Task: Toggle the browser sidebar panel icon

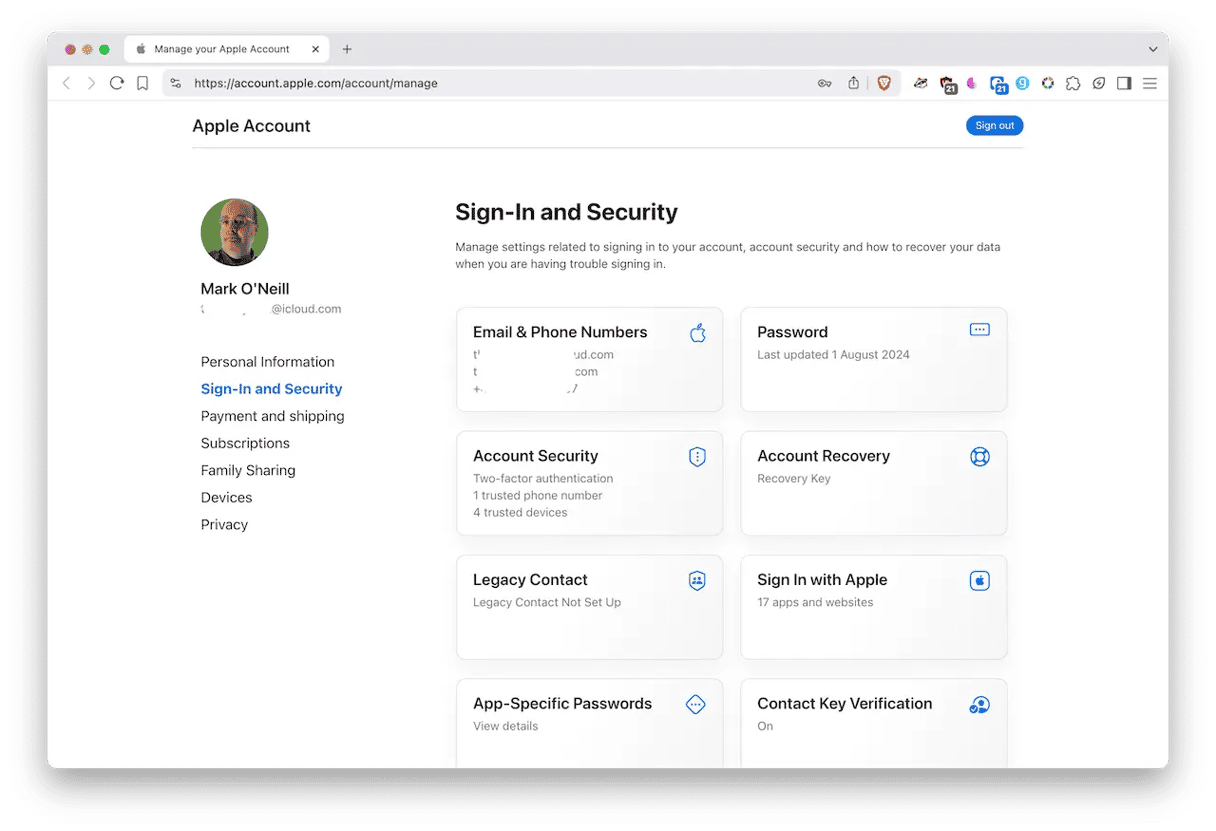Action: (1124, 83)
